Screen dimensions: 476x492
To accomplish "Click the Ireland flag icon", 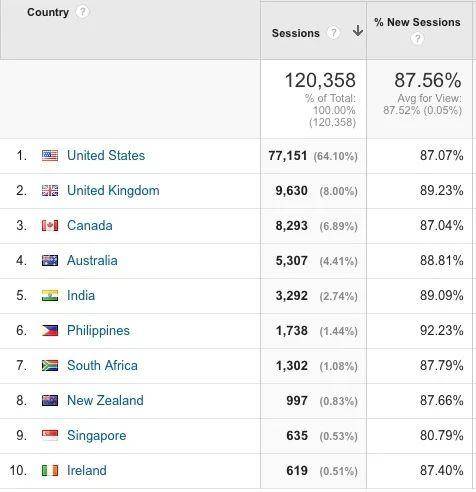I will (50, 470).
